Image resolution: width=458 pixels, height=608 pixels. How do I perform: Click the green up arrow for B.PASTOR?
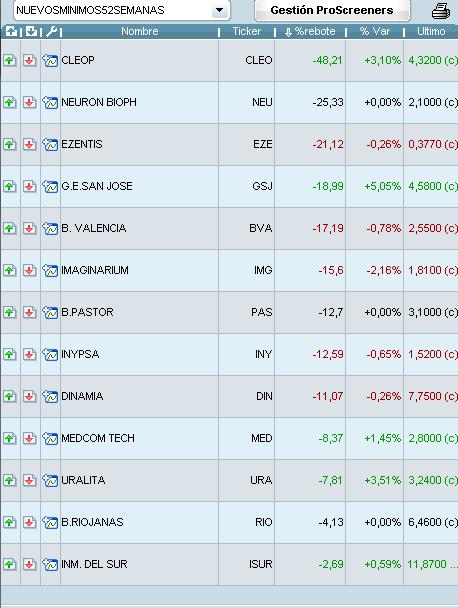(10, 312)
